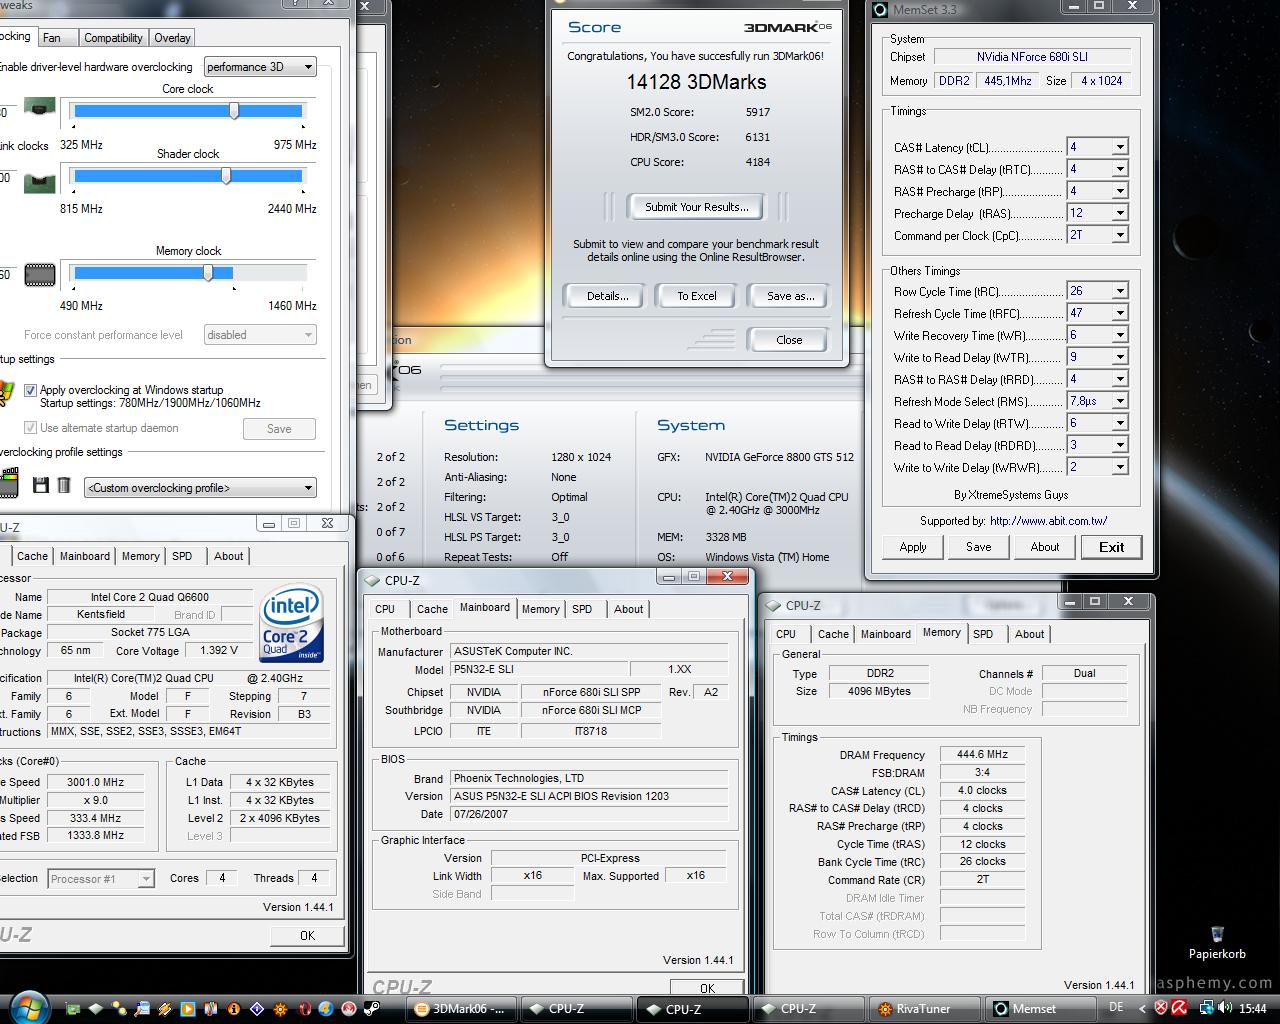This screenshot has width=1280, height=1024.
Task: Close the 3DMark06 score dialog with Close button
Action: coord(789,340)
